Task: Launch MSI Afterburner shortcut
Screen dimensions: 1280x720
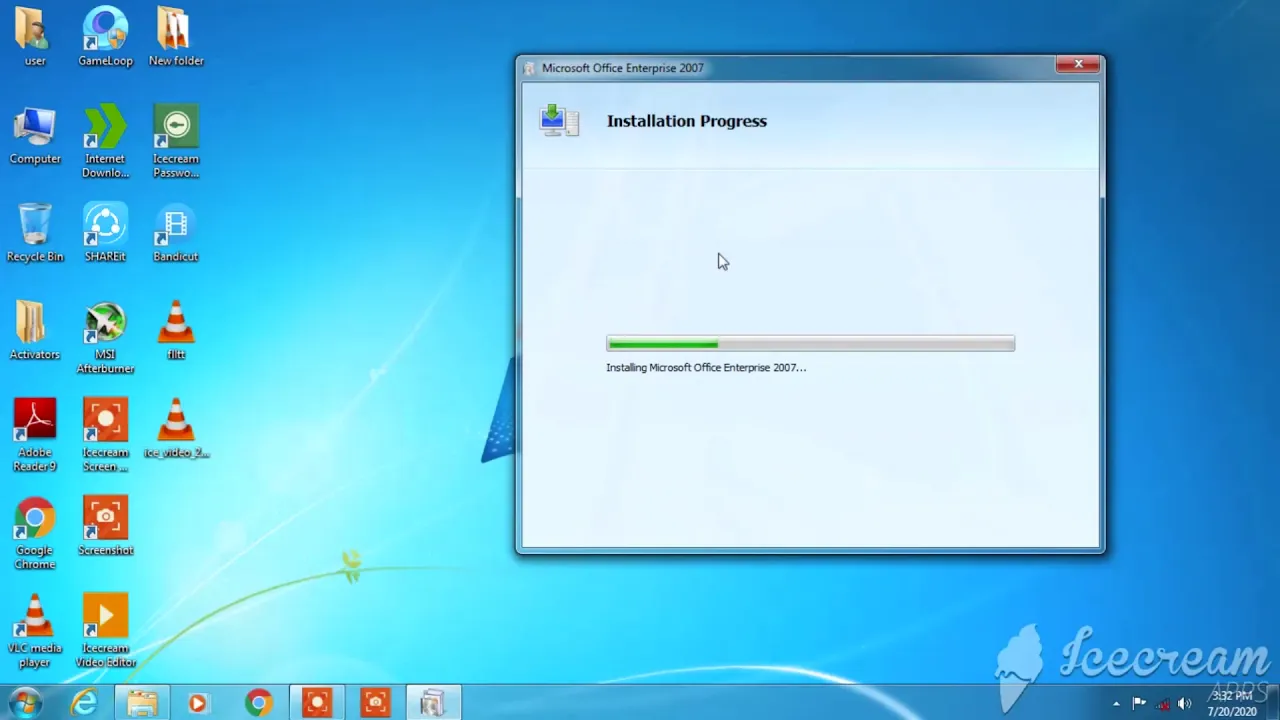Action: pyautogui.click(x=105, y=338)
